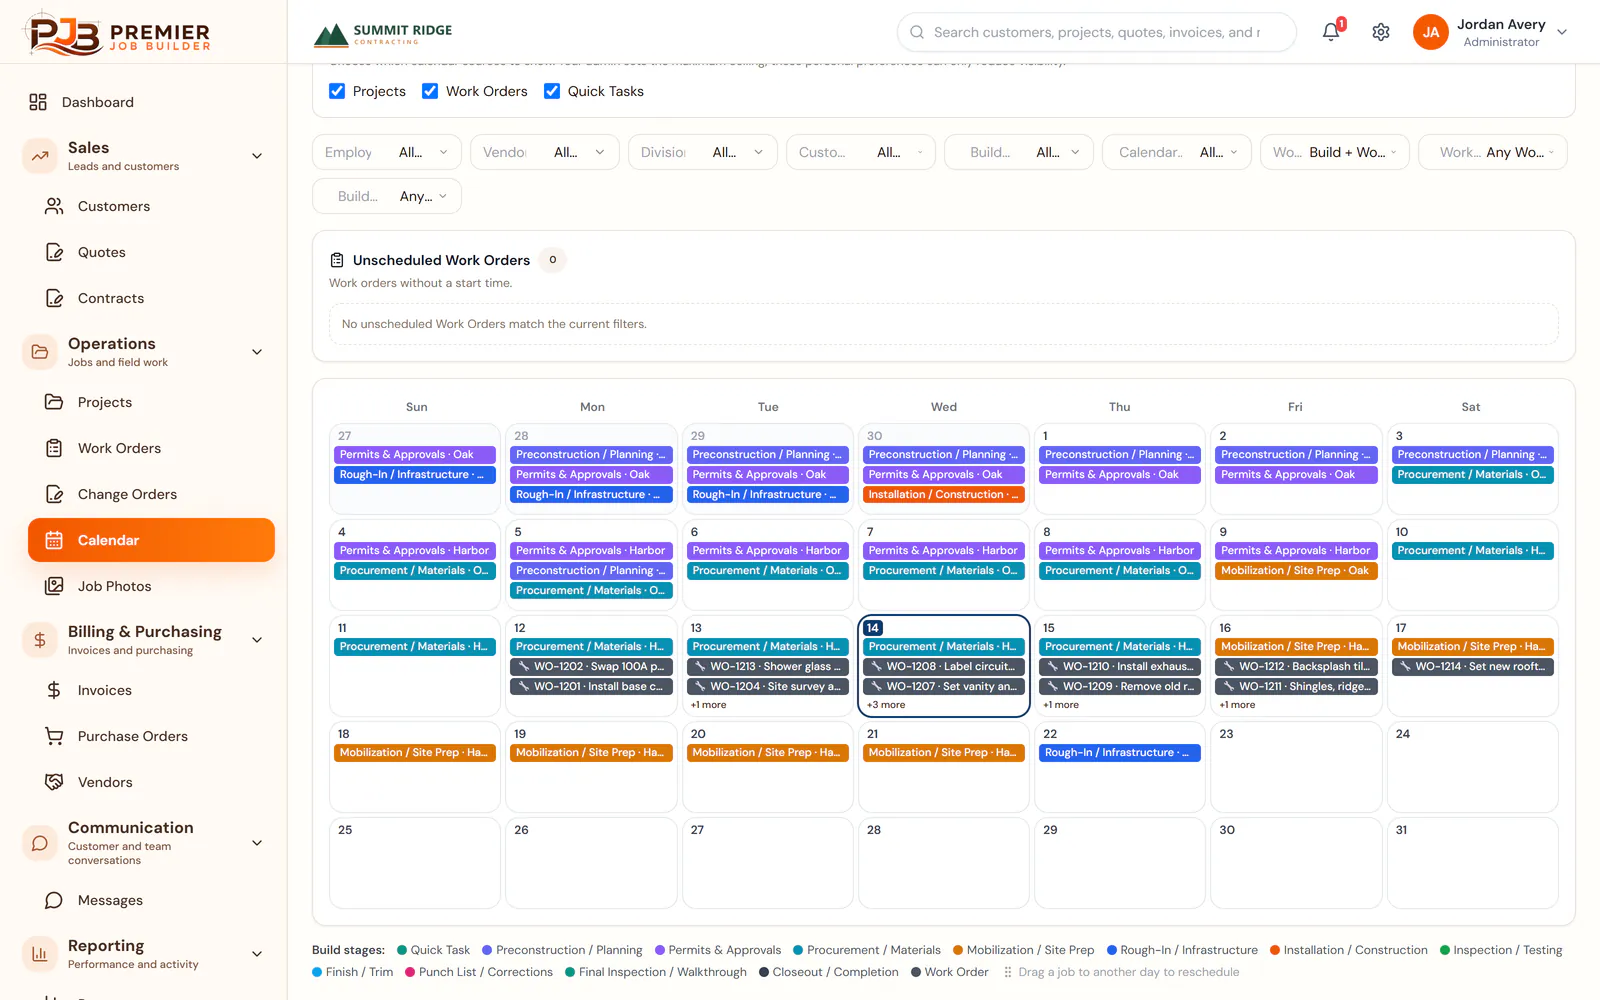The height and width of the screenshot is (1000, 1600).
Task: Click the Invoices dollar icon
Action: (54, 690)
